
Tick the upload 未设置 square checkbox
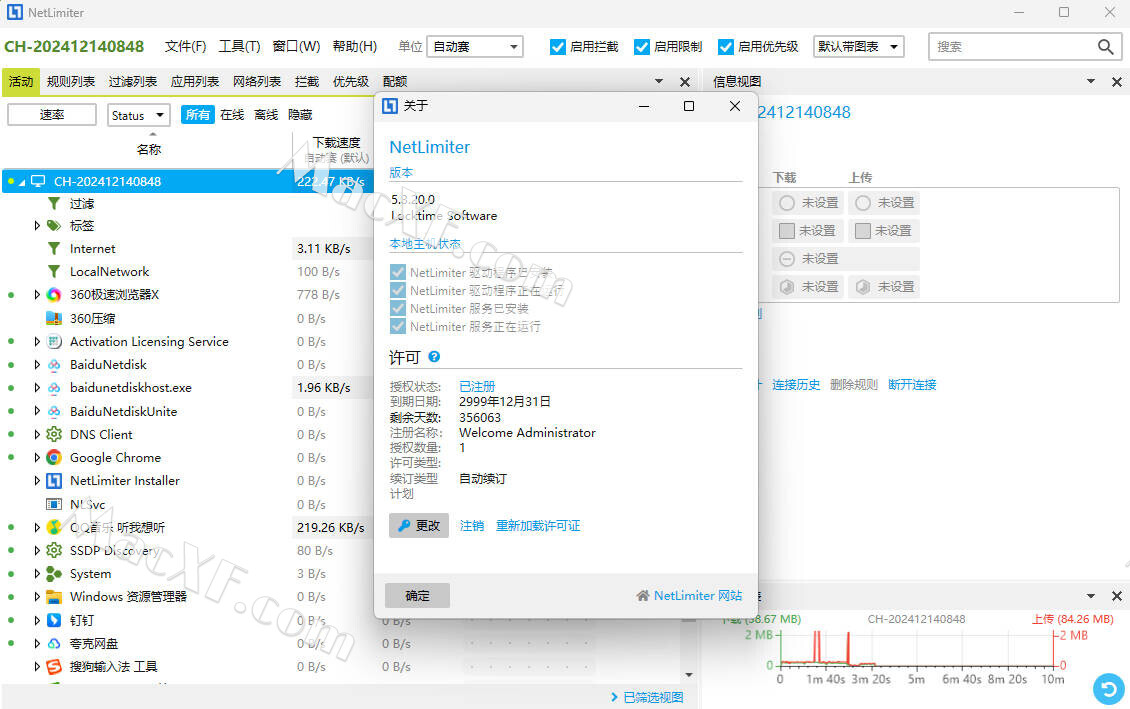[863, 231]
